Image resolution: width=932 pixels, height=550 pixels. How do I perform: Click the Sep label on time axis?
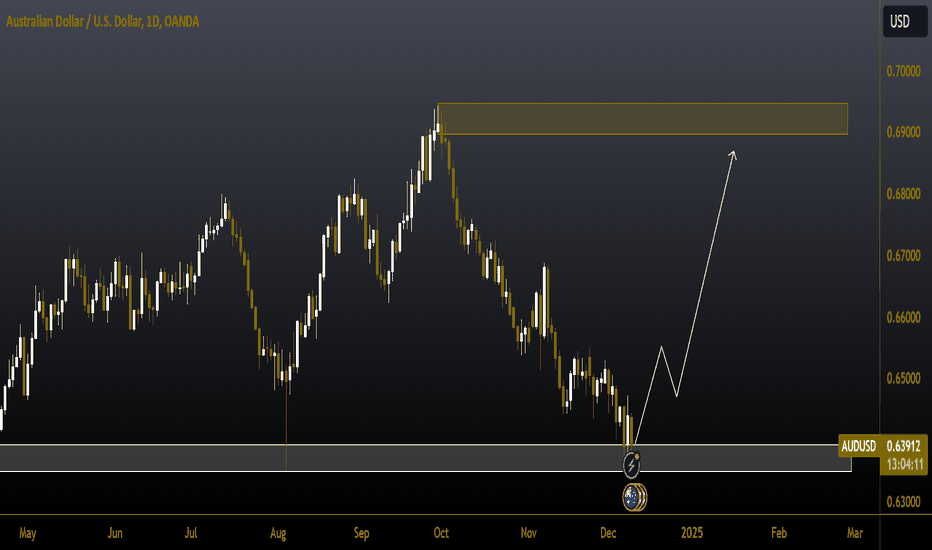click(361, 533)
